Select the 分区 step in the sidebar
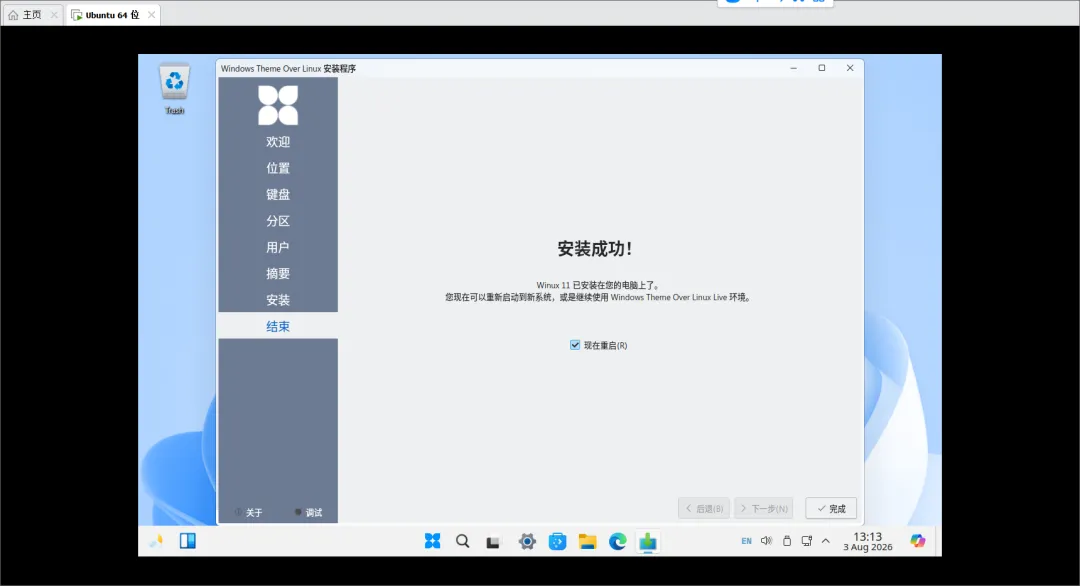Viewport: 1080px width, 586px height. pos(278,221)
